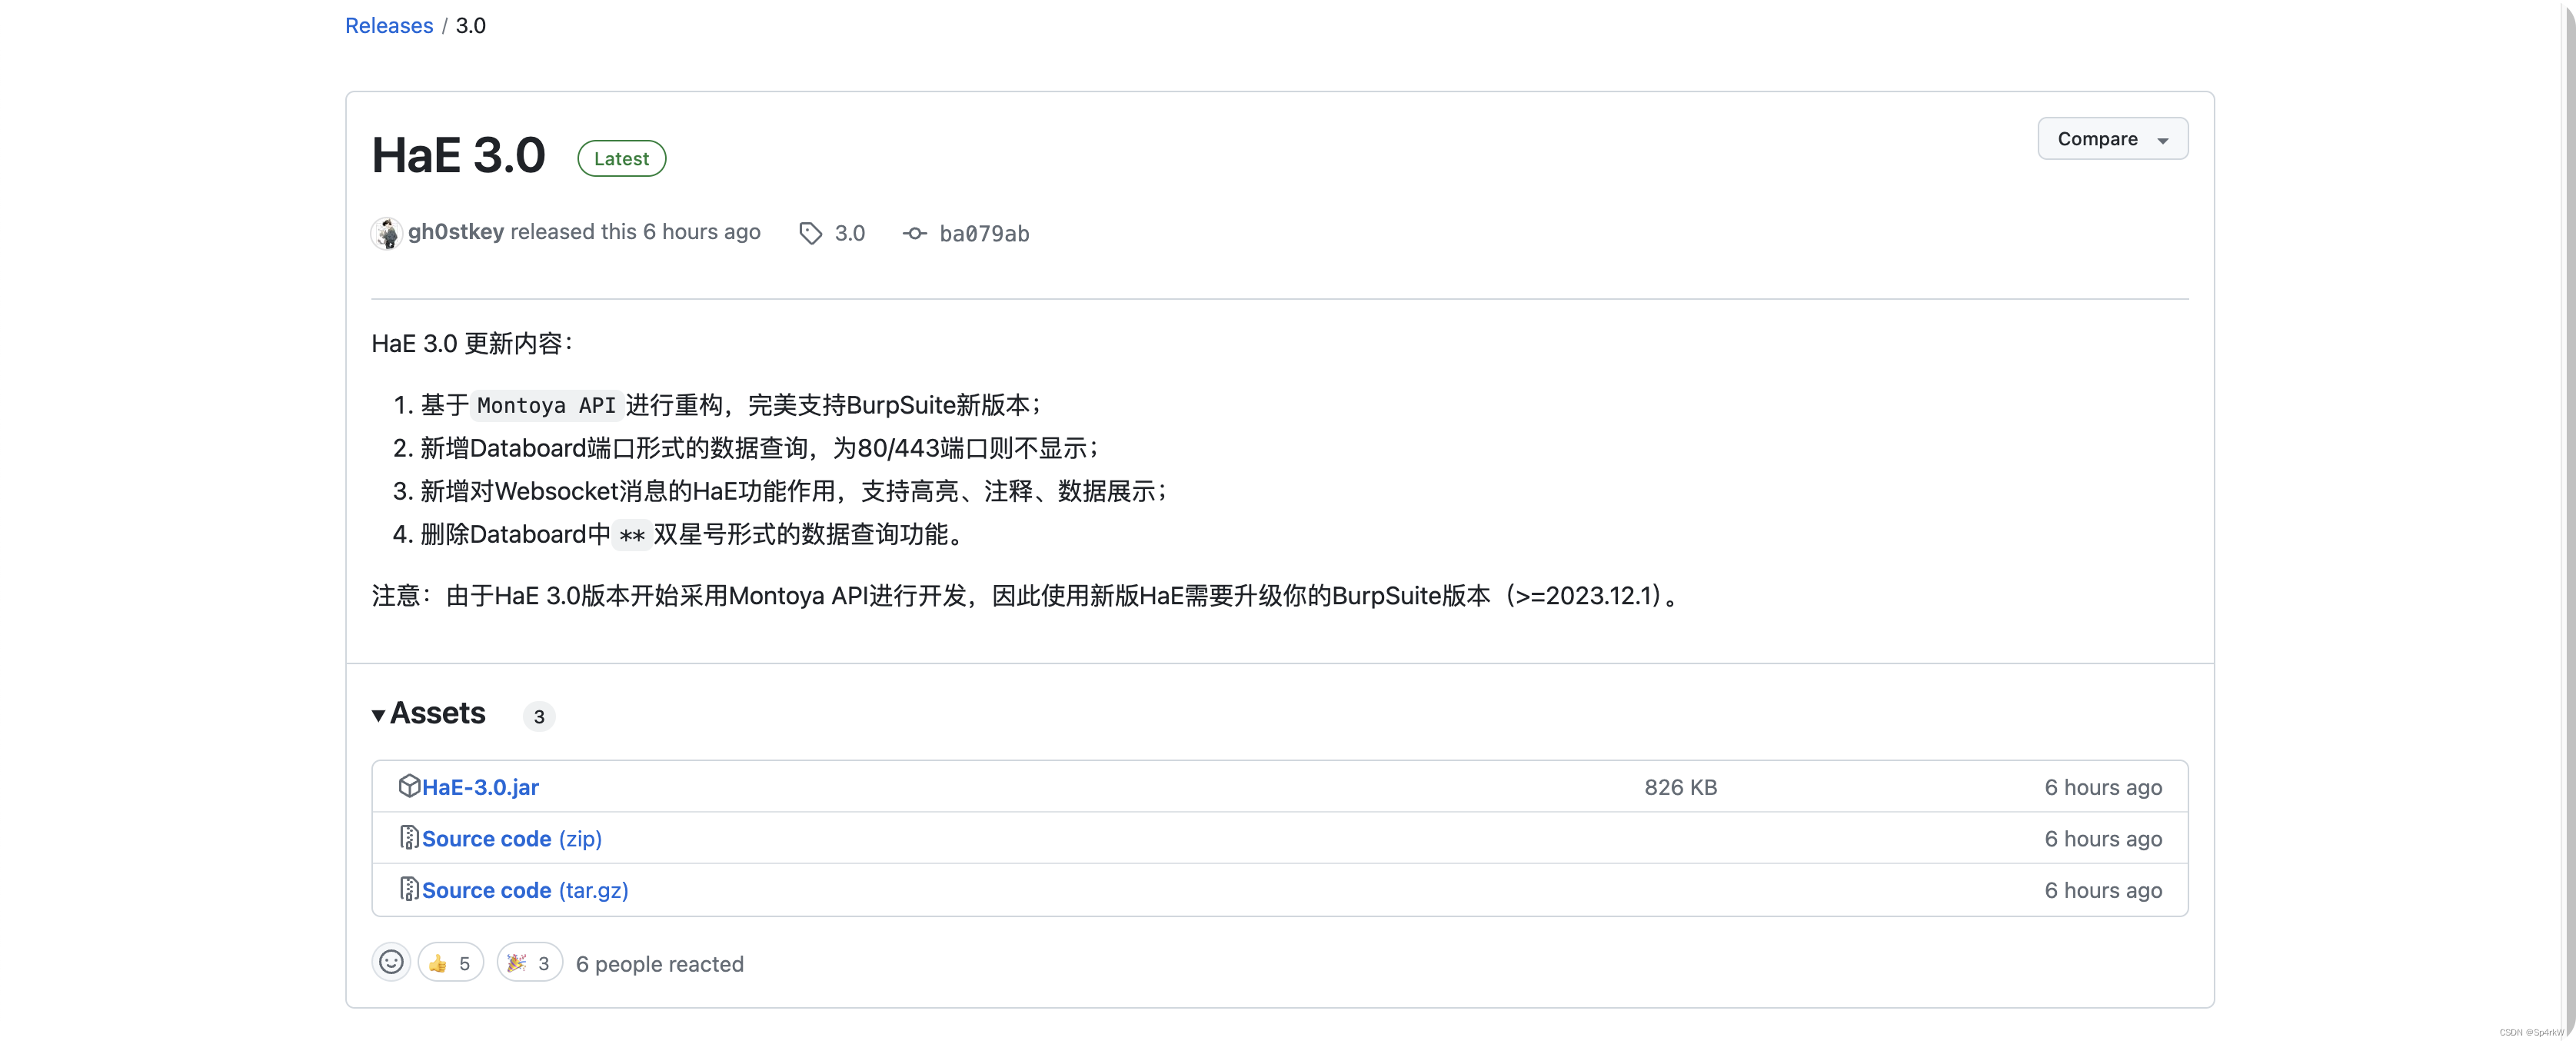Open gh0stkey's profile page
Viewport: 2576px width, 1044px height.
point(455,231)
